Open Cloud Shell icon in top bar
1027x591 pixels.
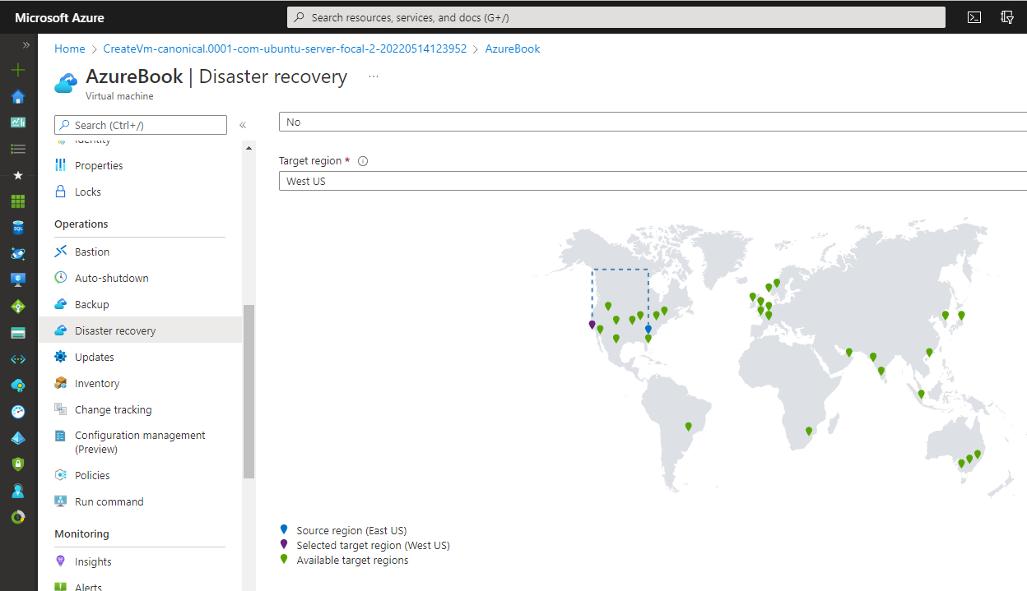(x=974, y=17)
